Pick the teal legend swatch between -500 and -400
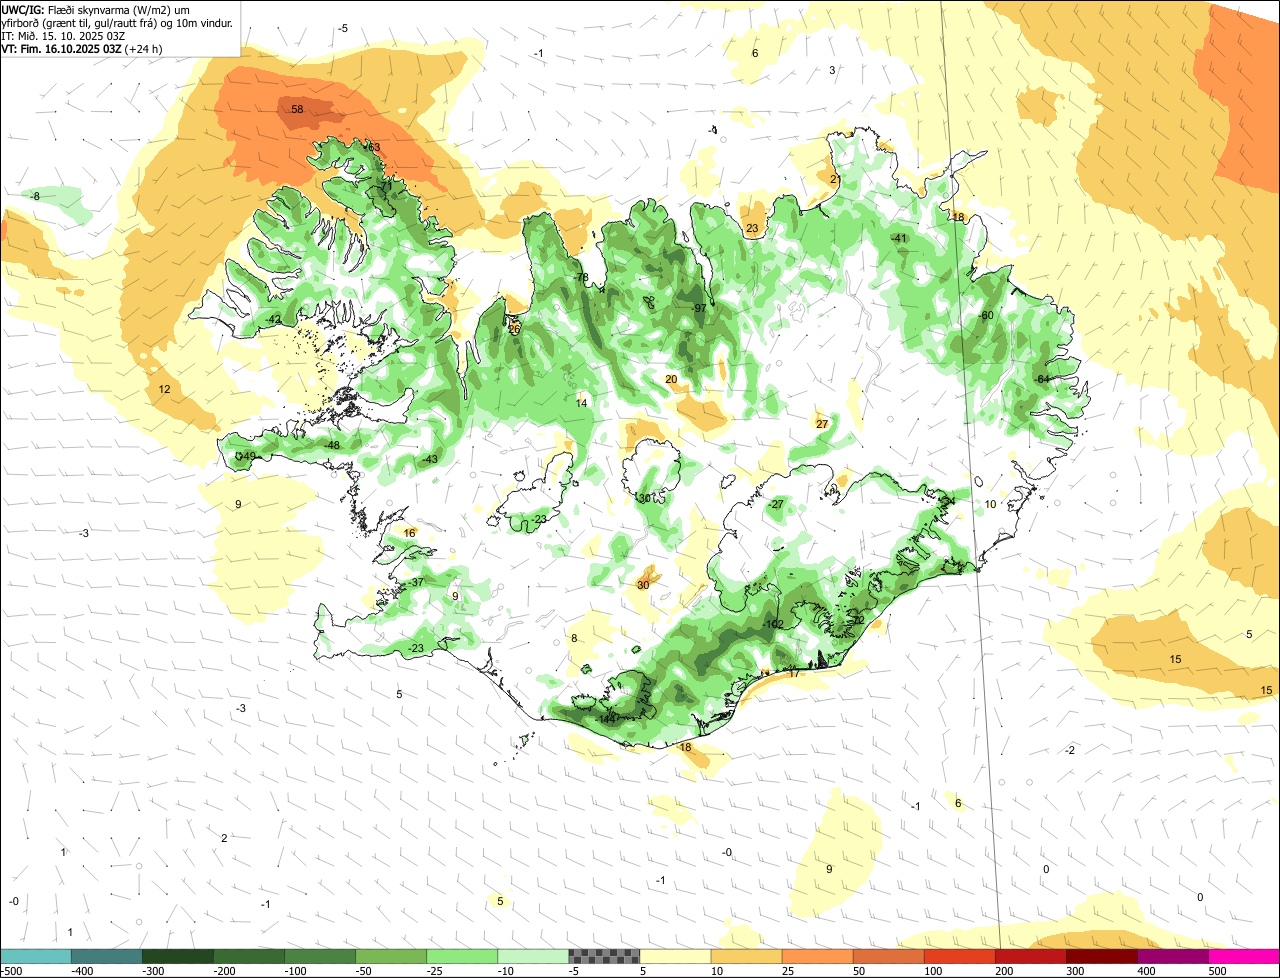The image size is (1280, 978). [36, 957]
